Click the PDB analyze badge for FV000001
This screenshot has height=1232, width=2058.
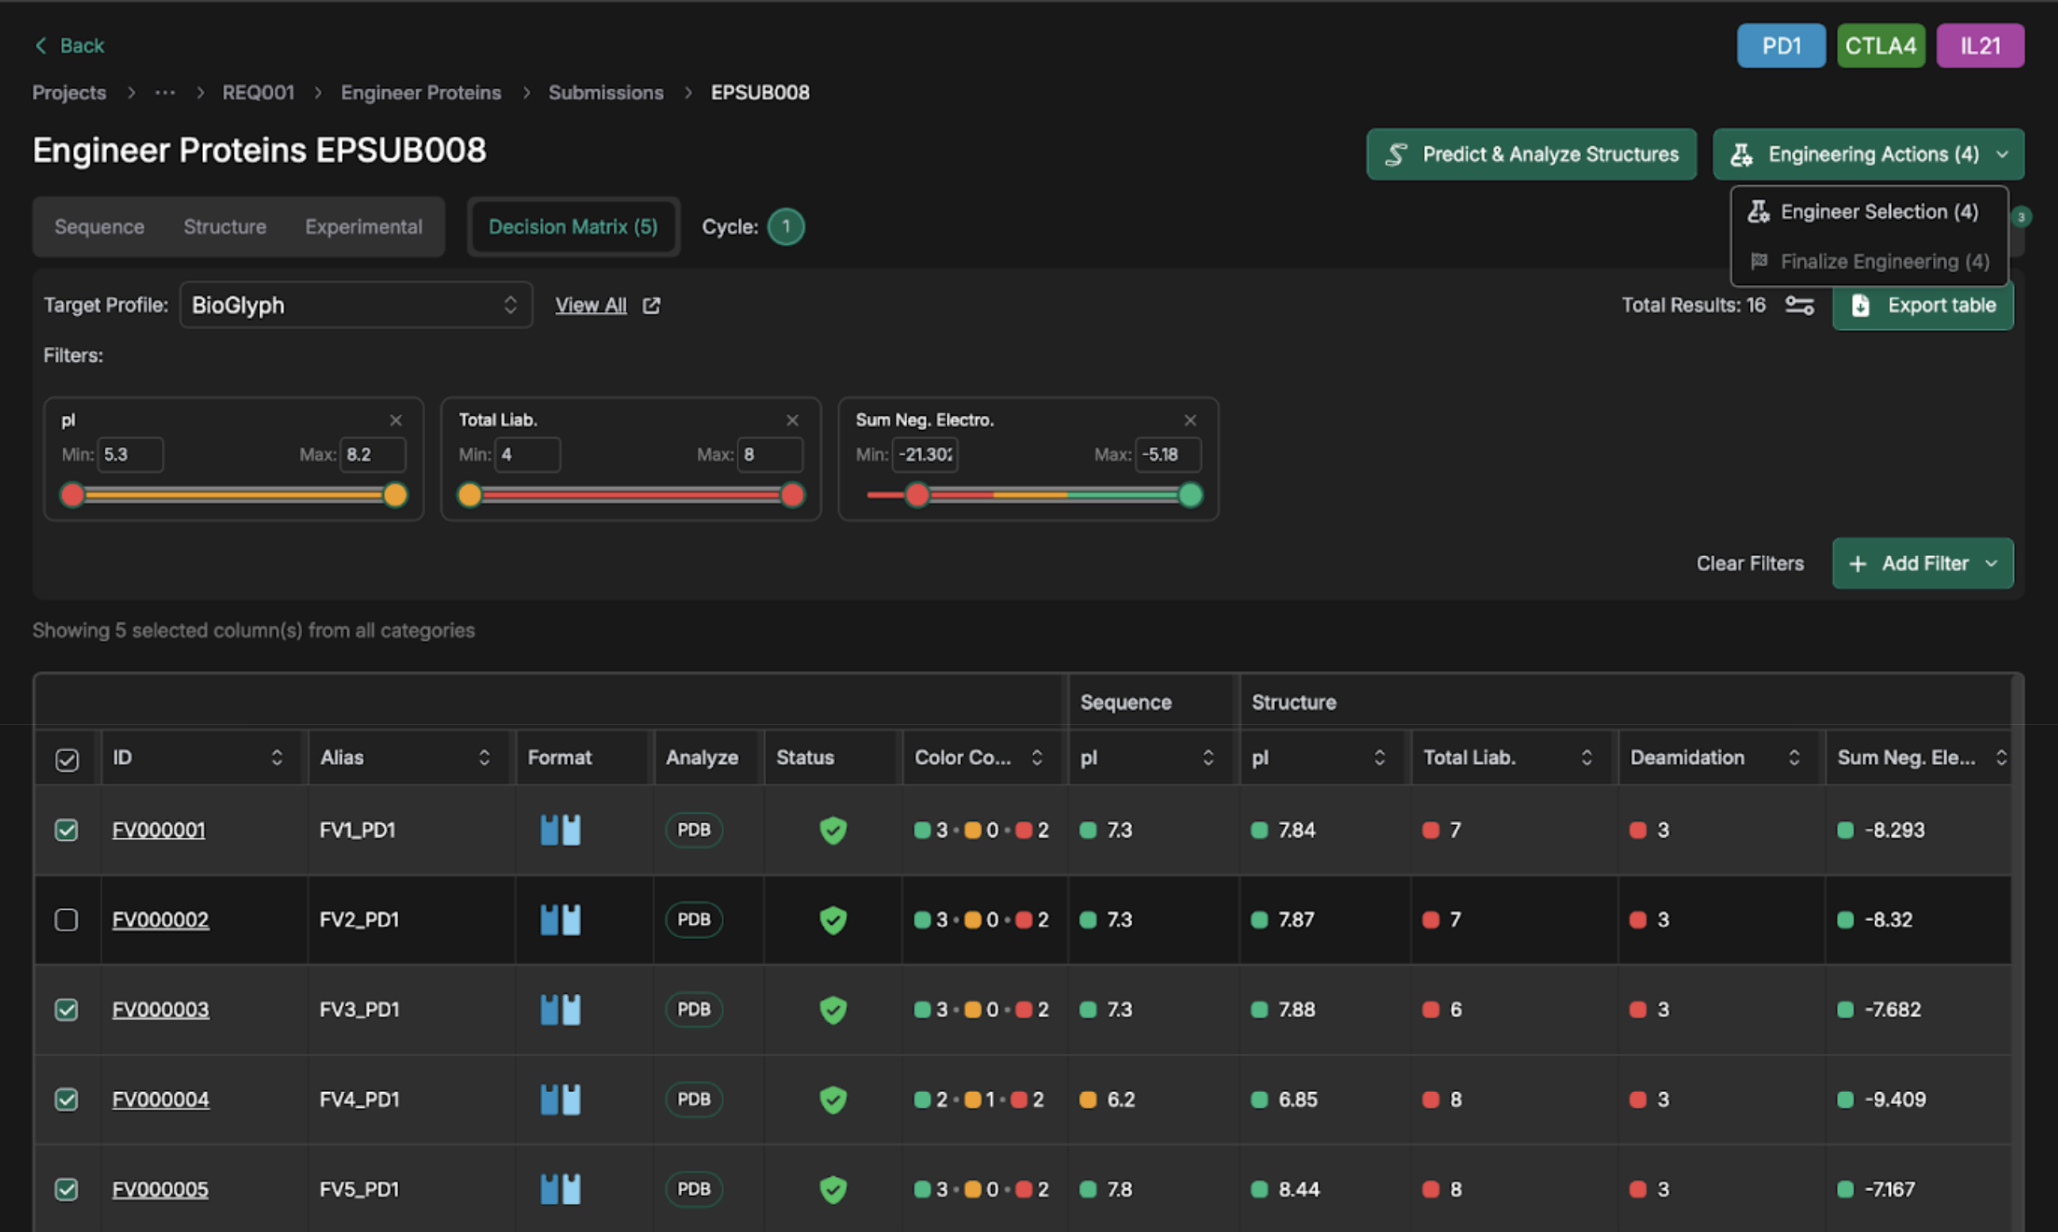pos(693,830)
